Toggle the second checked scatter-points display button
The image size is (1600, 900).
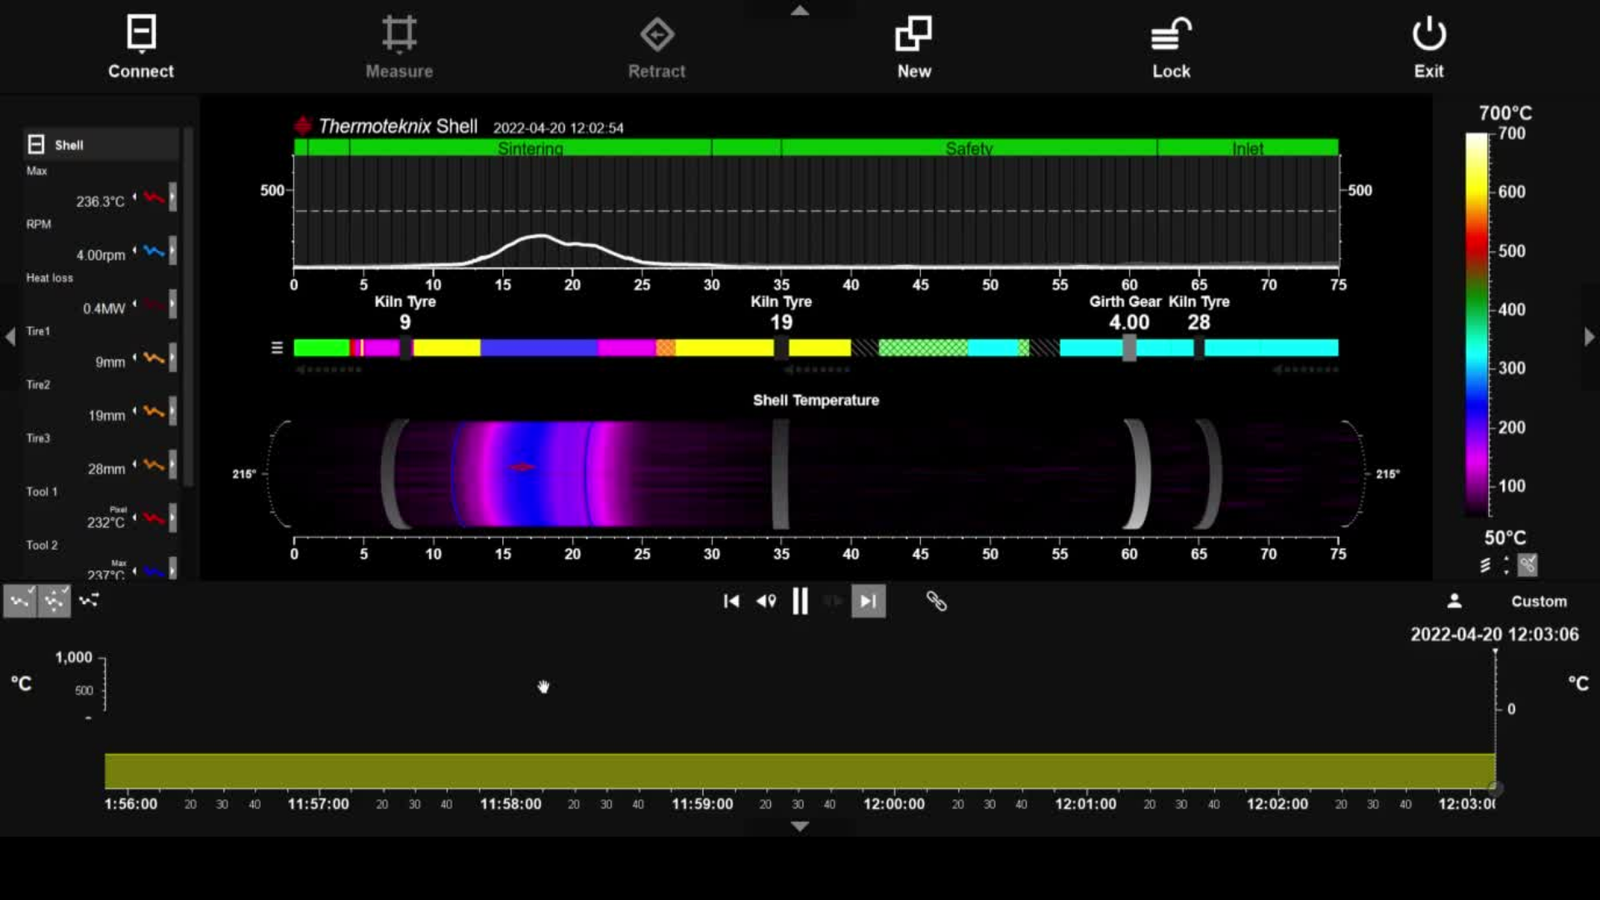54,601
